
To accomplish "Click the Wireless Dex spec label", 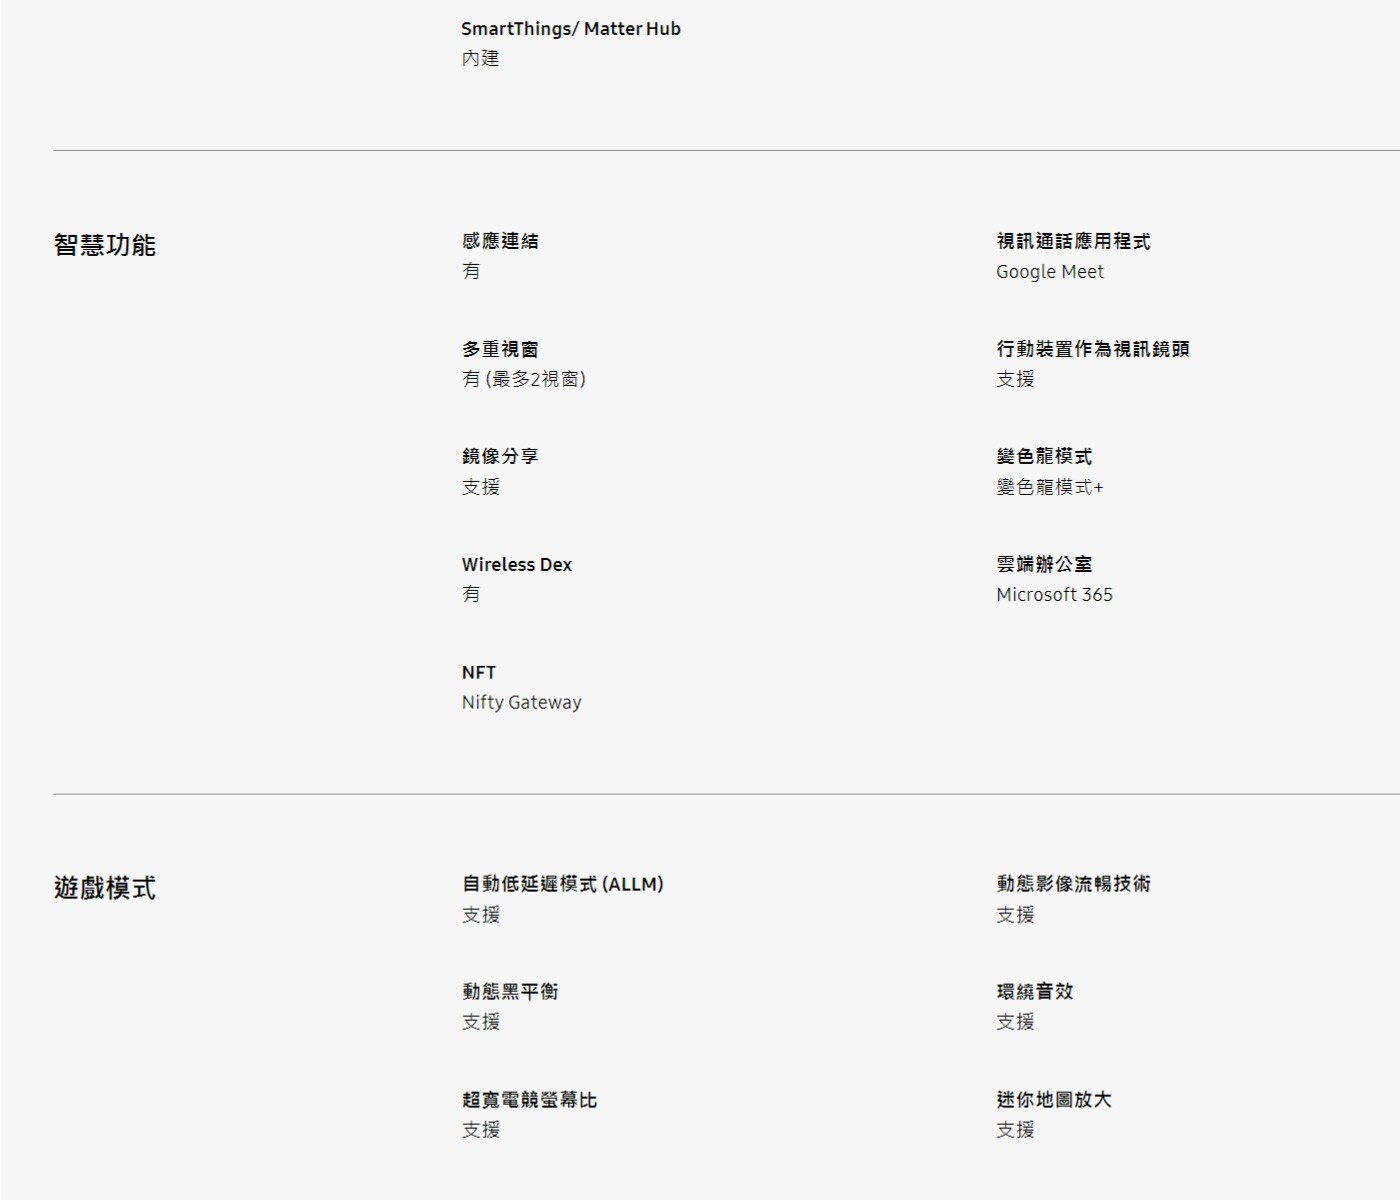I will point(516,564).
